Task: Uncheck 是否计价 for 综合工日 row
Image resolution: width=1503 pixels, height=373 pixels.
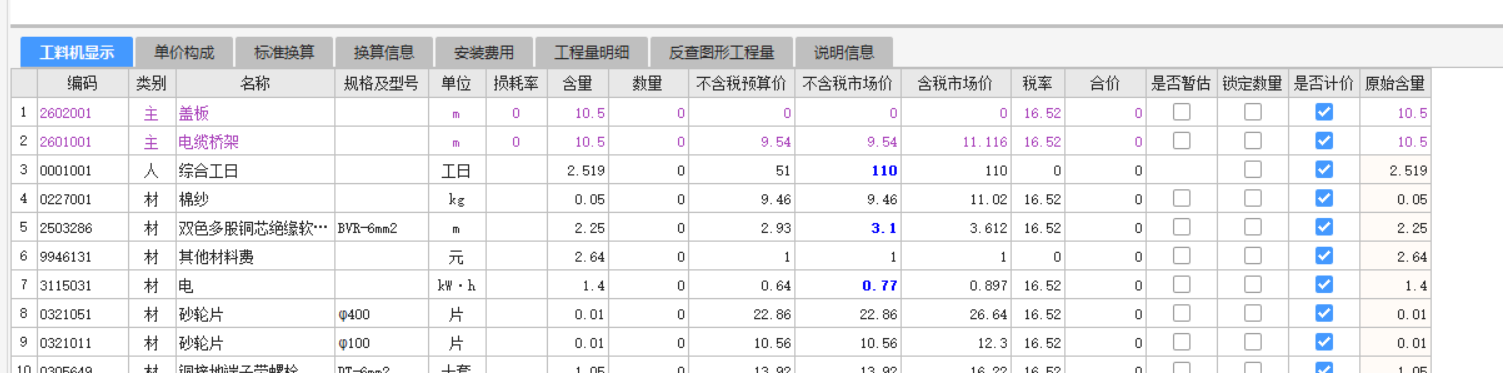Action: pos(1324,170)
